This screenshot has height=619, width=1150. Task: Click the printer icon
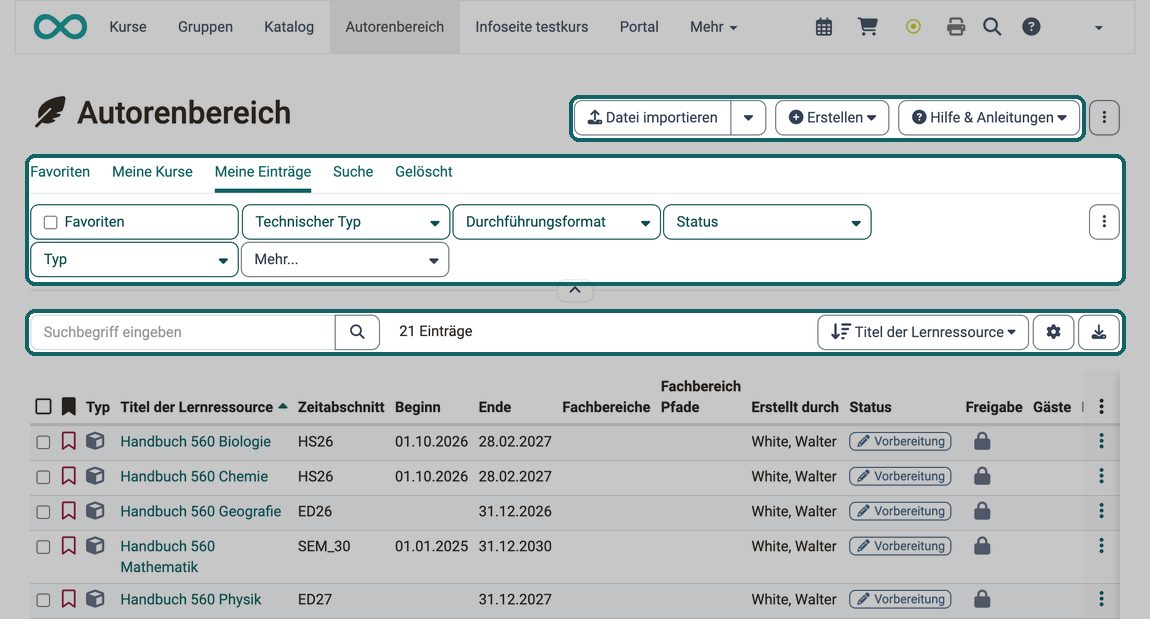pos(956,27)
